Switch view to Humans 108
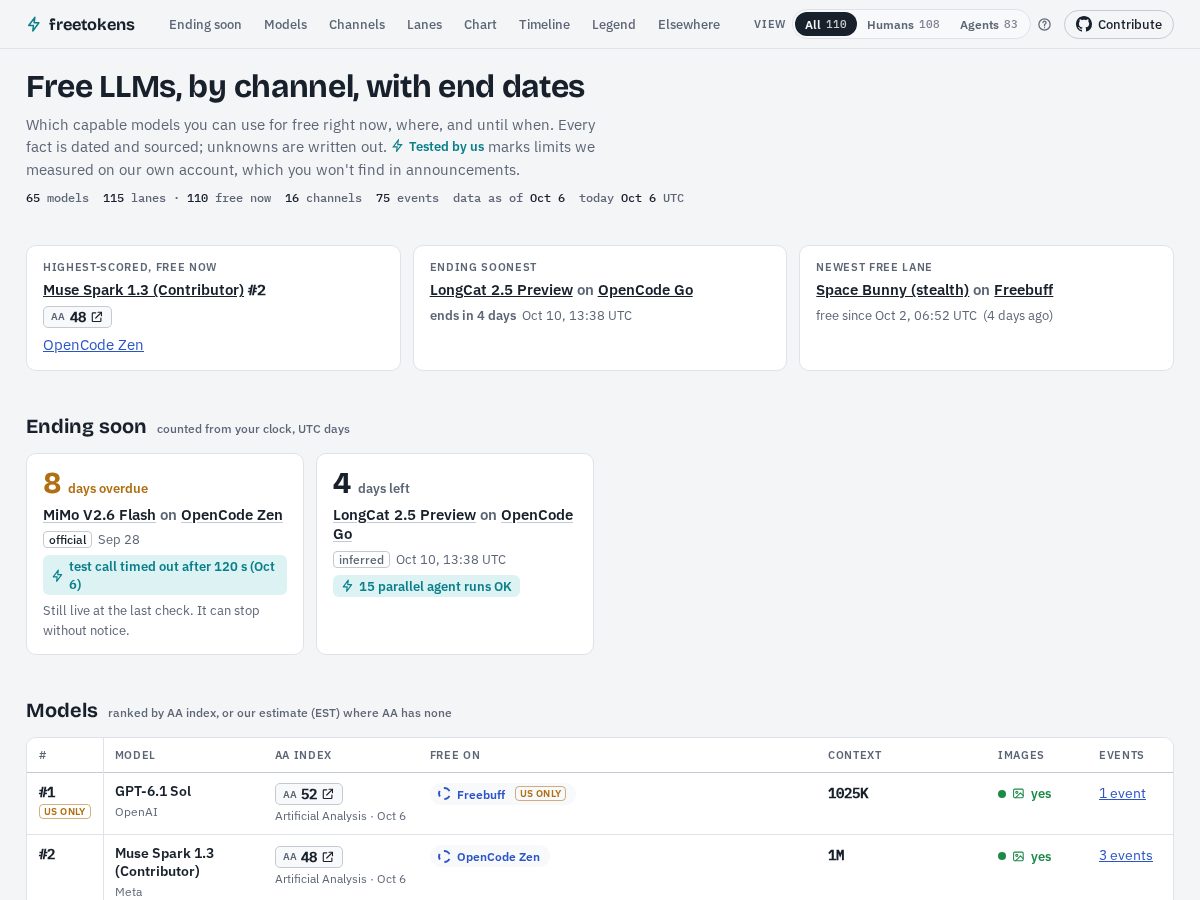This screenshot has width=1200, height=900. pos(903,24)
